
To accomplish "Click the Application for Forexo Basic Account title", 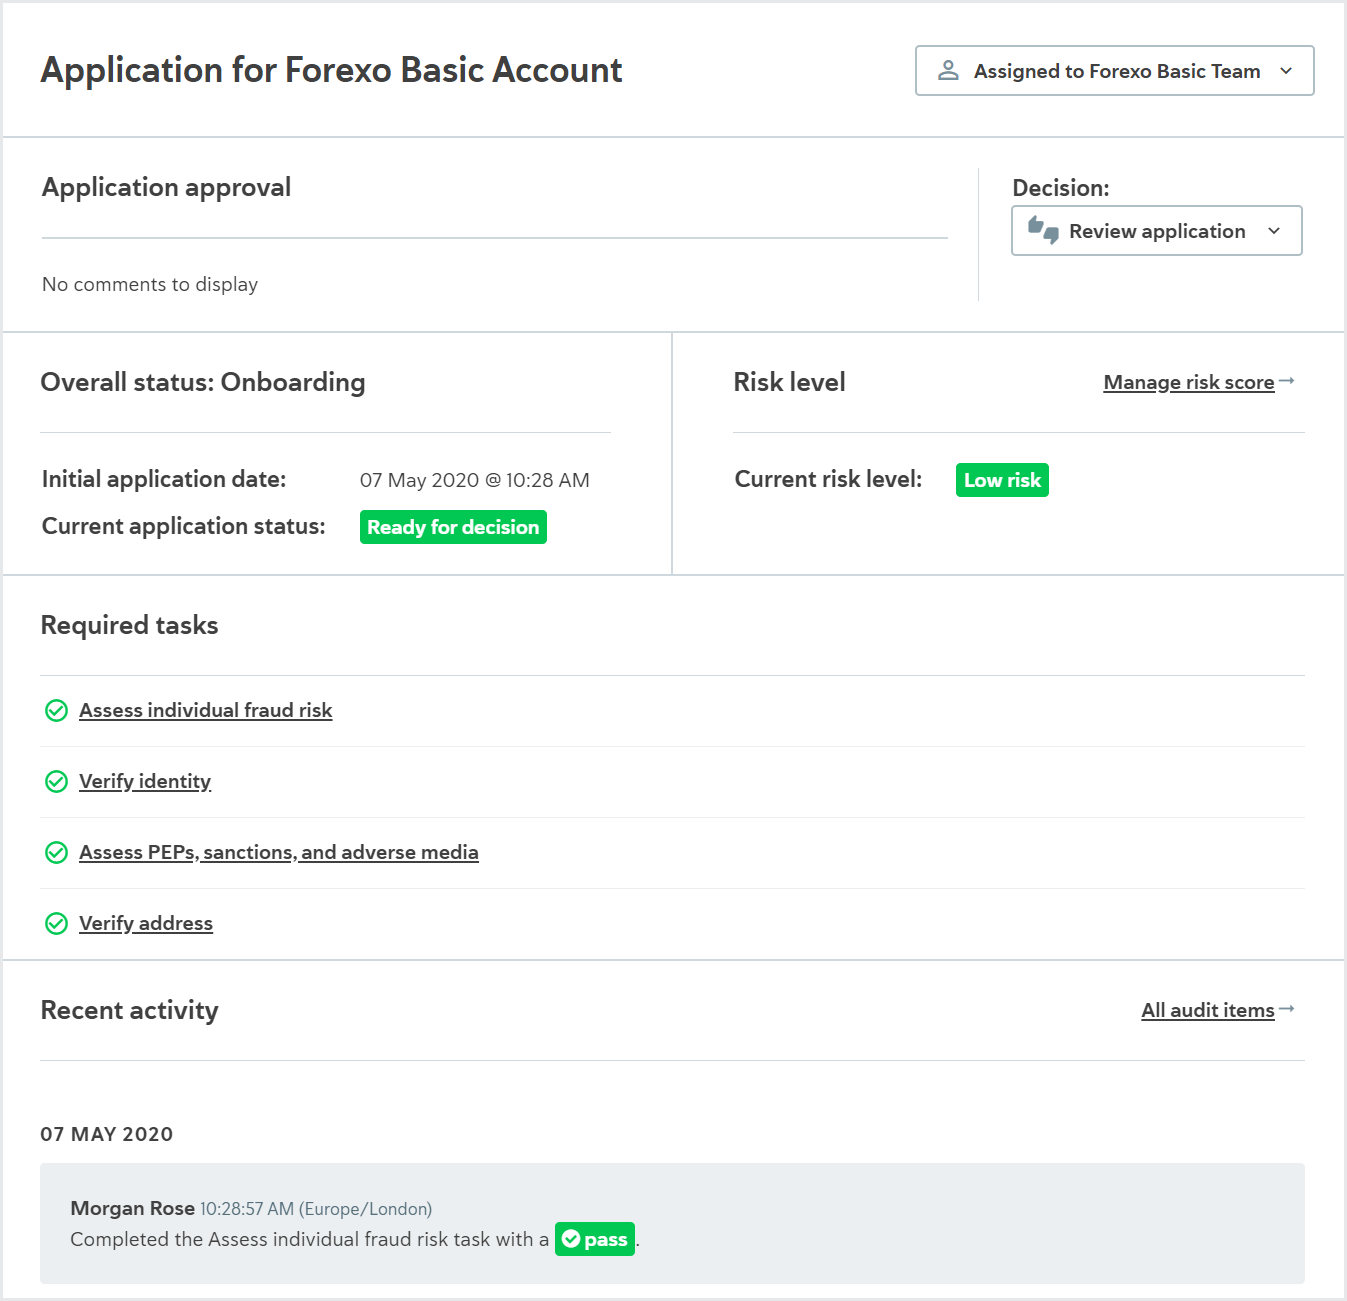I will click(x=331, y=70).
